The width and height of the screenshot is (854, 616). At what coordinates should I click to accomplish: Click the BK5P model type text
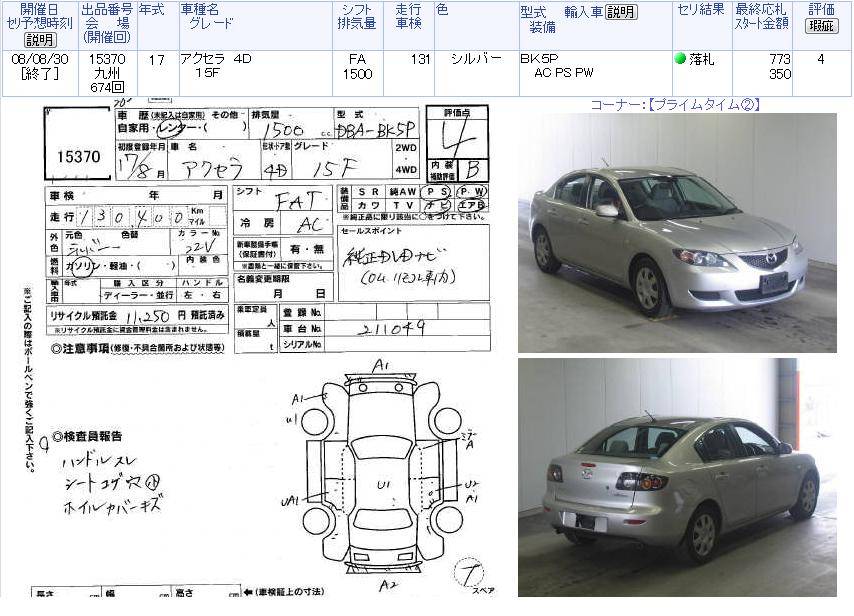[539, 58]
